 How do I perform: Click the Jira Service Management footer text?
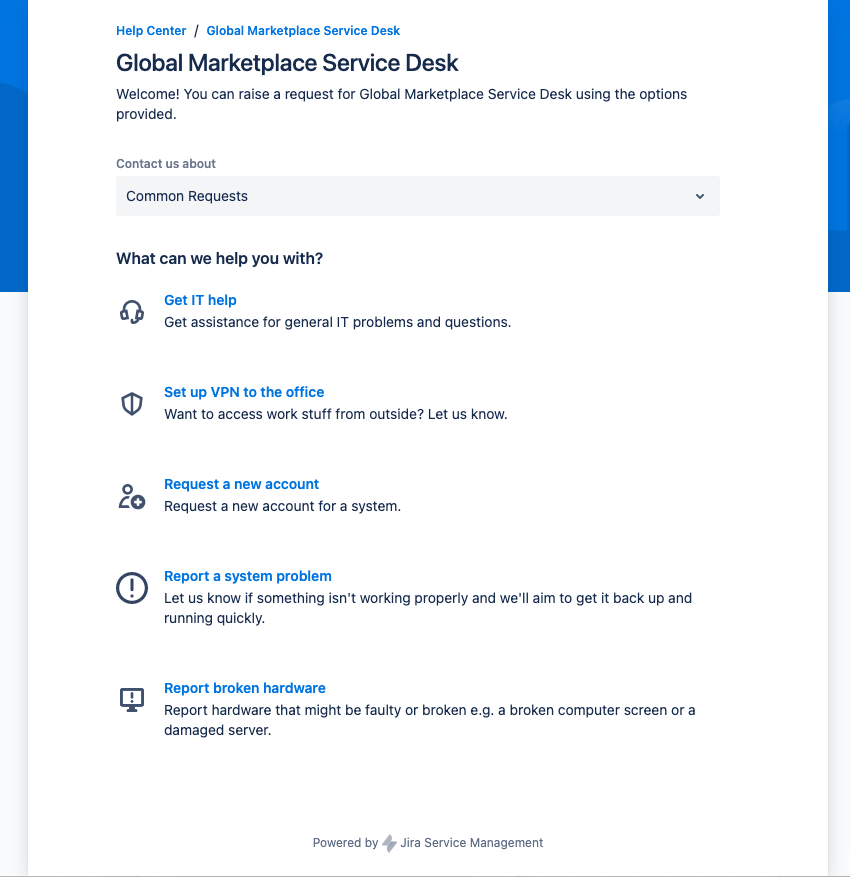click(x=471, y=843)
